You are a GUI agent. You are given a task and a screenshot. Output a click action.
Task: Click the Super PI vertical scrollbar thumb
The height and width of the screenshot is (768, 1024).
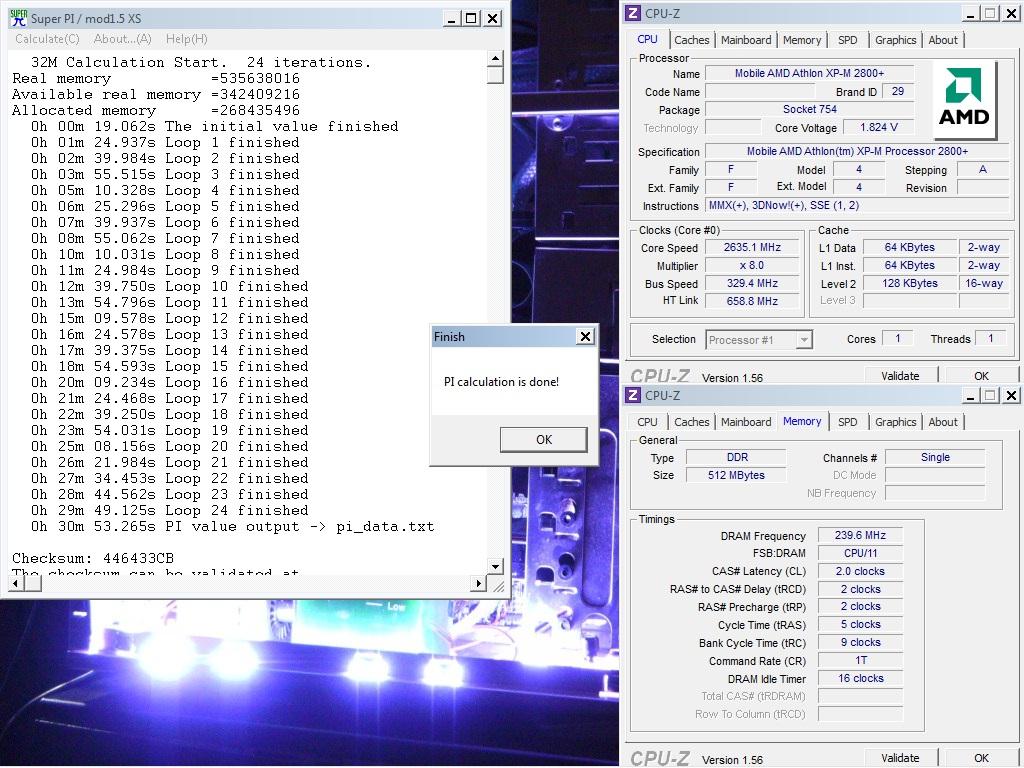(495, 75)
